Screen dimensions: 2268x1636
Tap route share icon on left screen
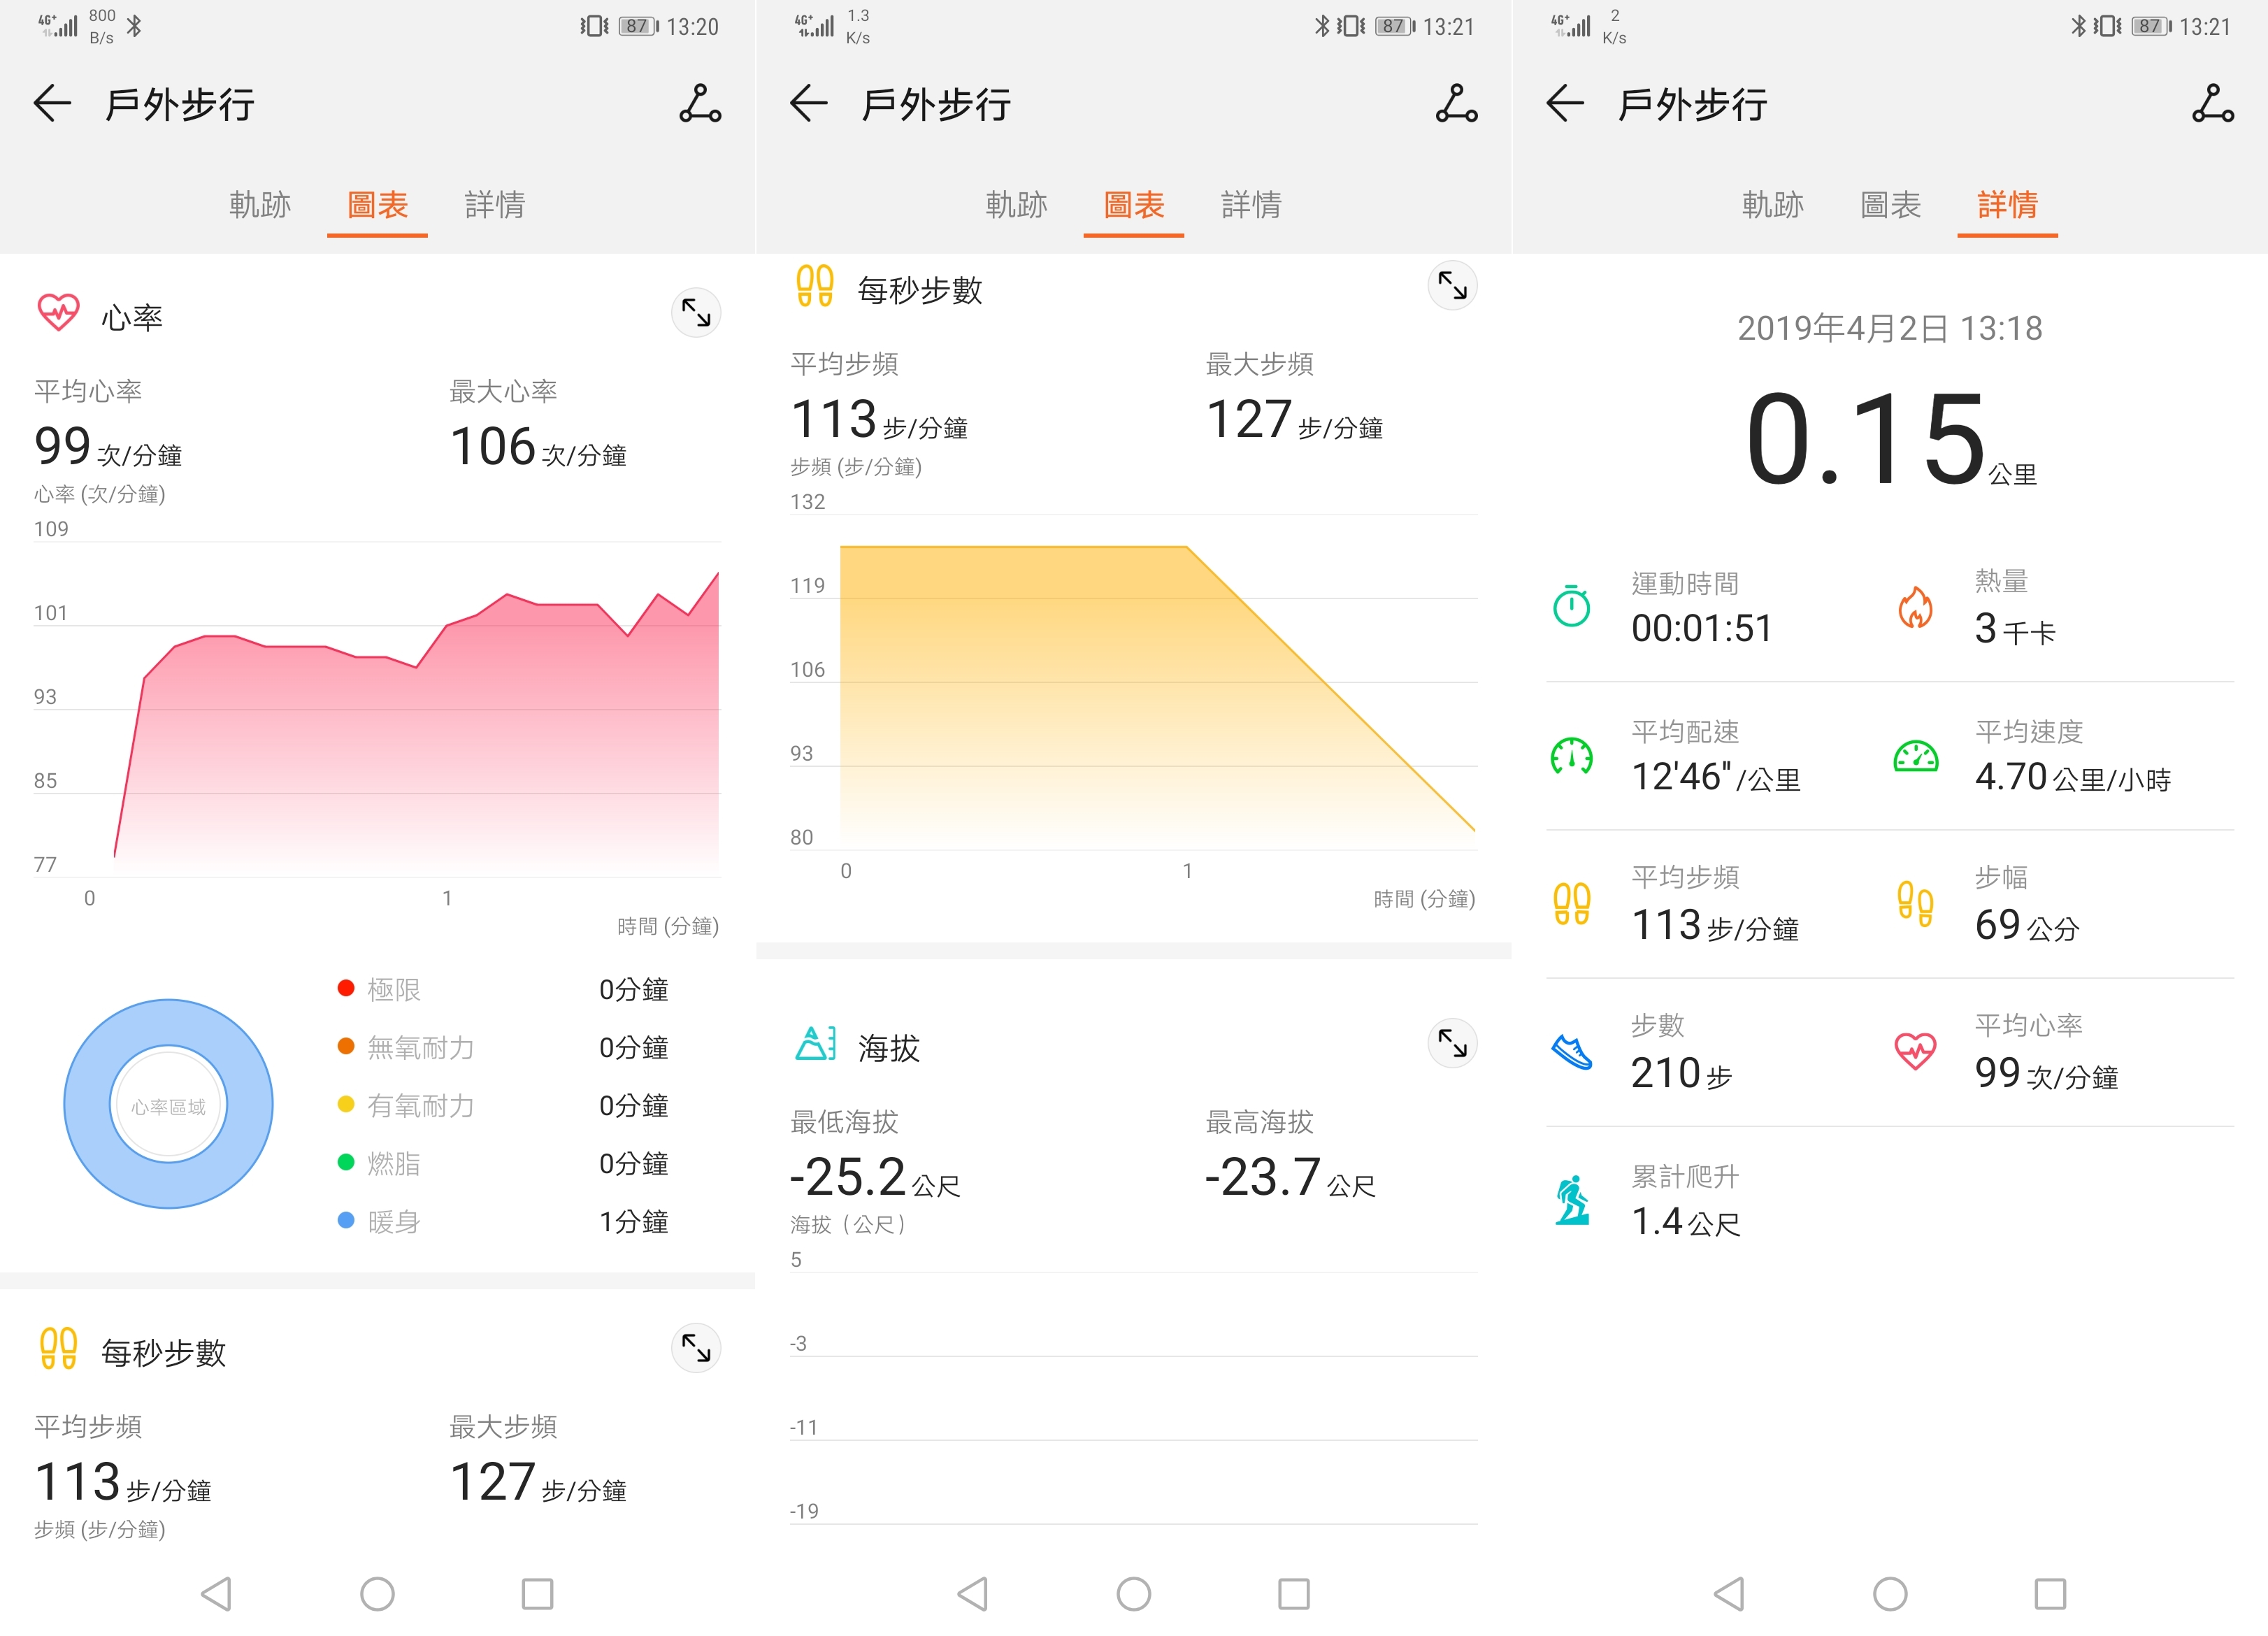pyautogui.click(x=700, y=104)
